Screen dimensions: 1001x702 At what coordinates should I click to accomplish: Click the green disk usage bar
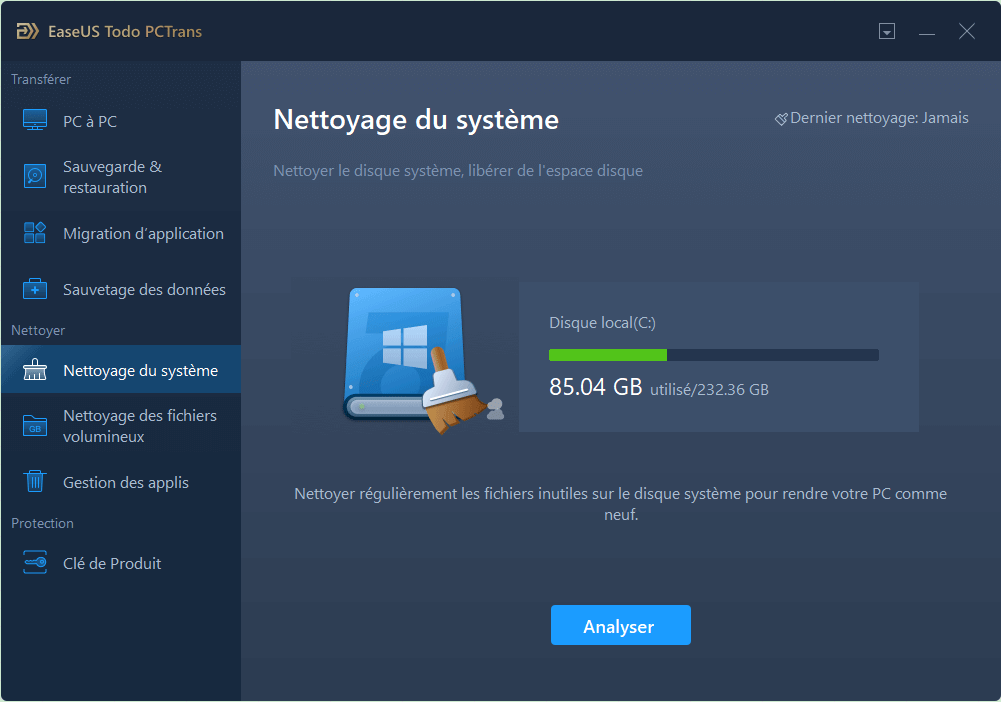[x=608, y=354]
